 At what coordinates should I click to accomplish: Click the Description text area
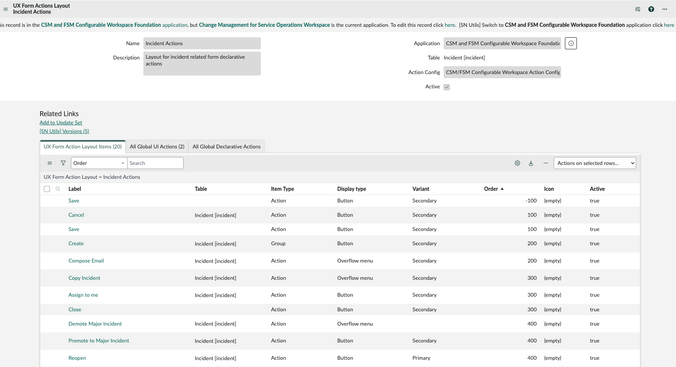tap(202, 63)
